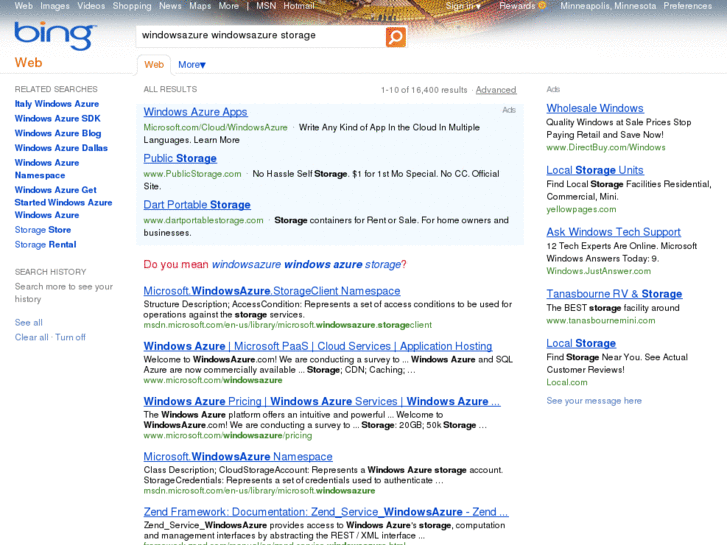Open Zend Framework Documentation result
Image resolution: width=727 pixels, height=545 pixels.
[326, 512]
